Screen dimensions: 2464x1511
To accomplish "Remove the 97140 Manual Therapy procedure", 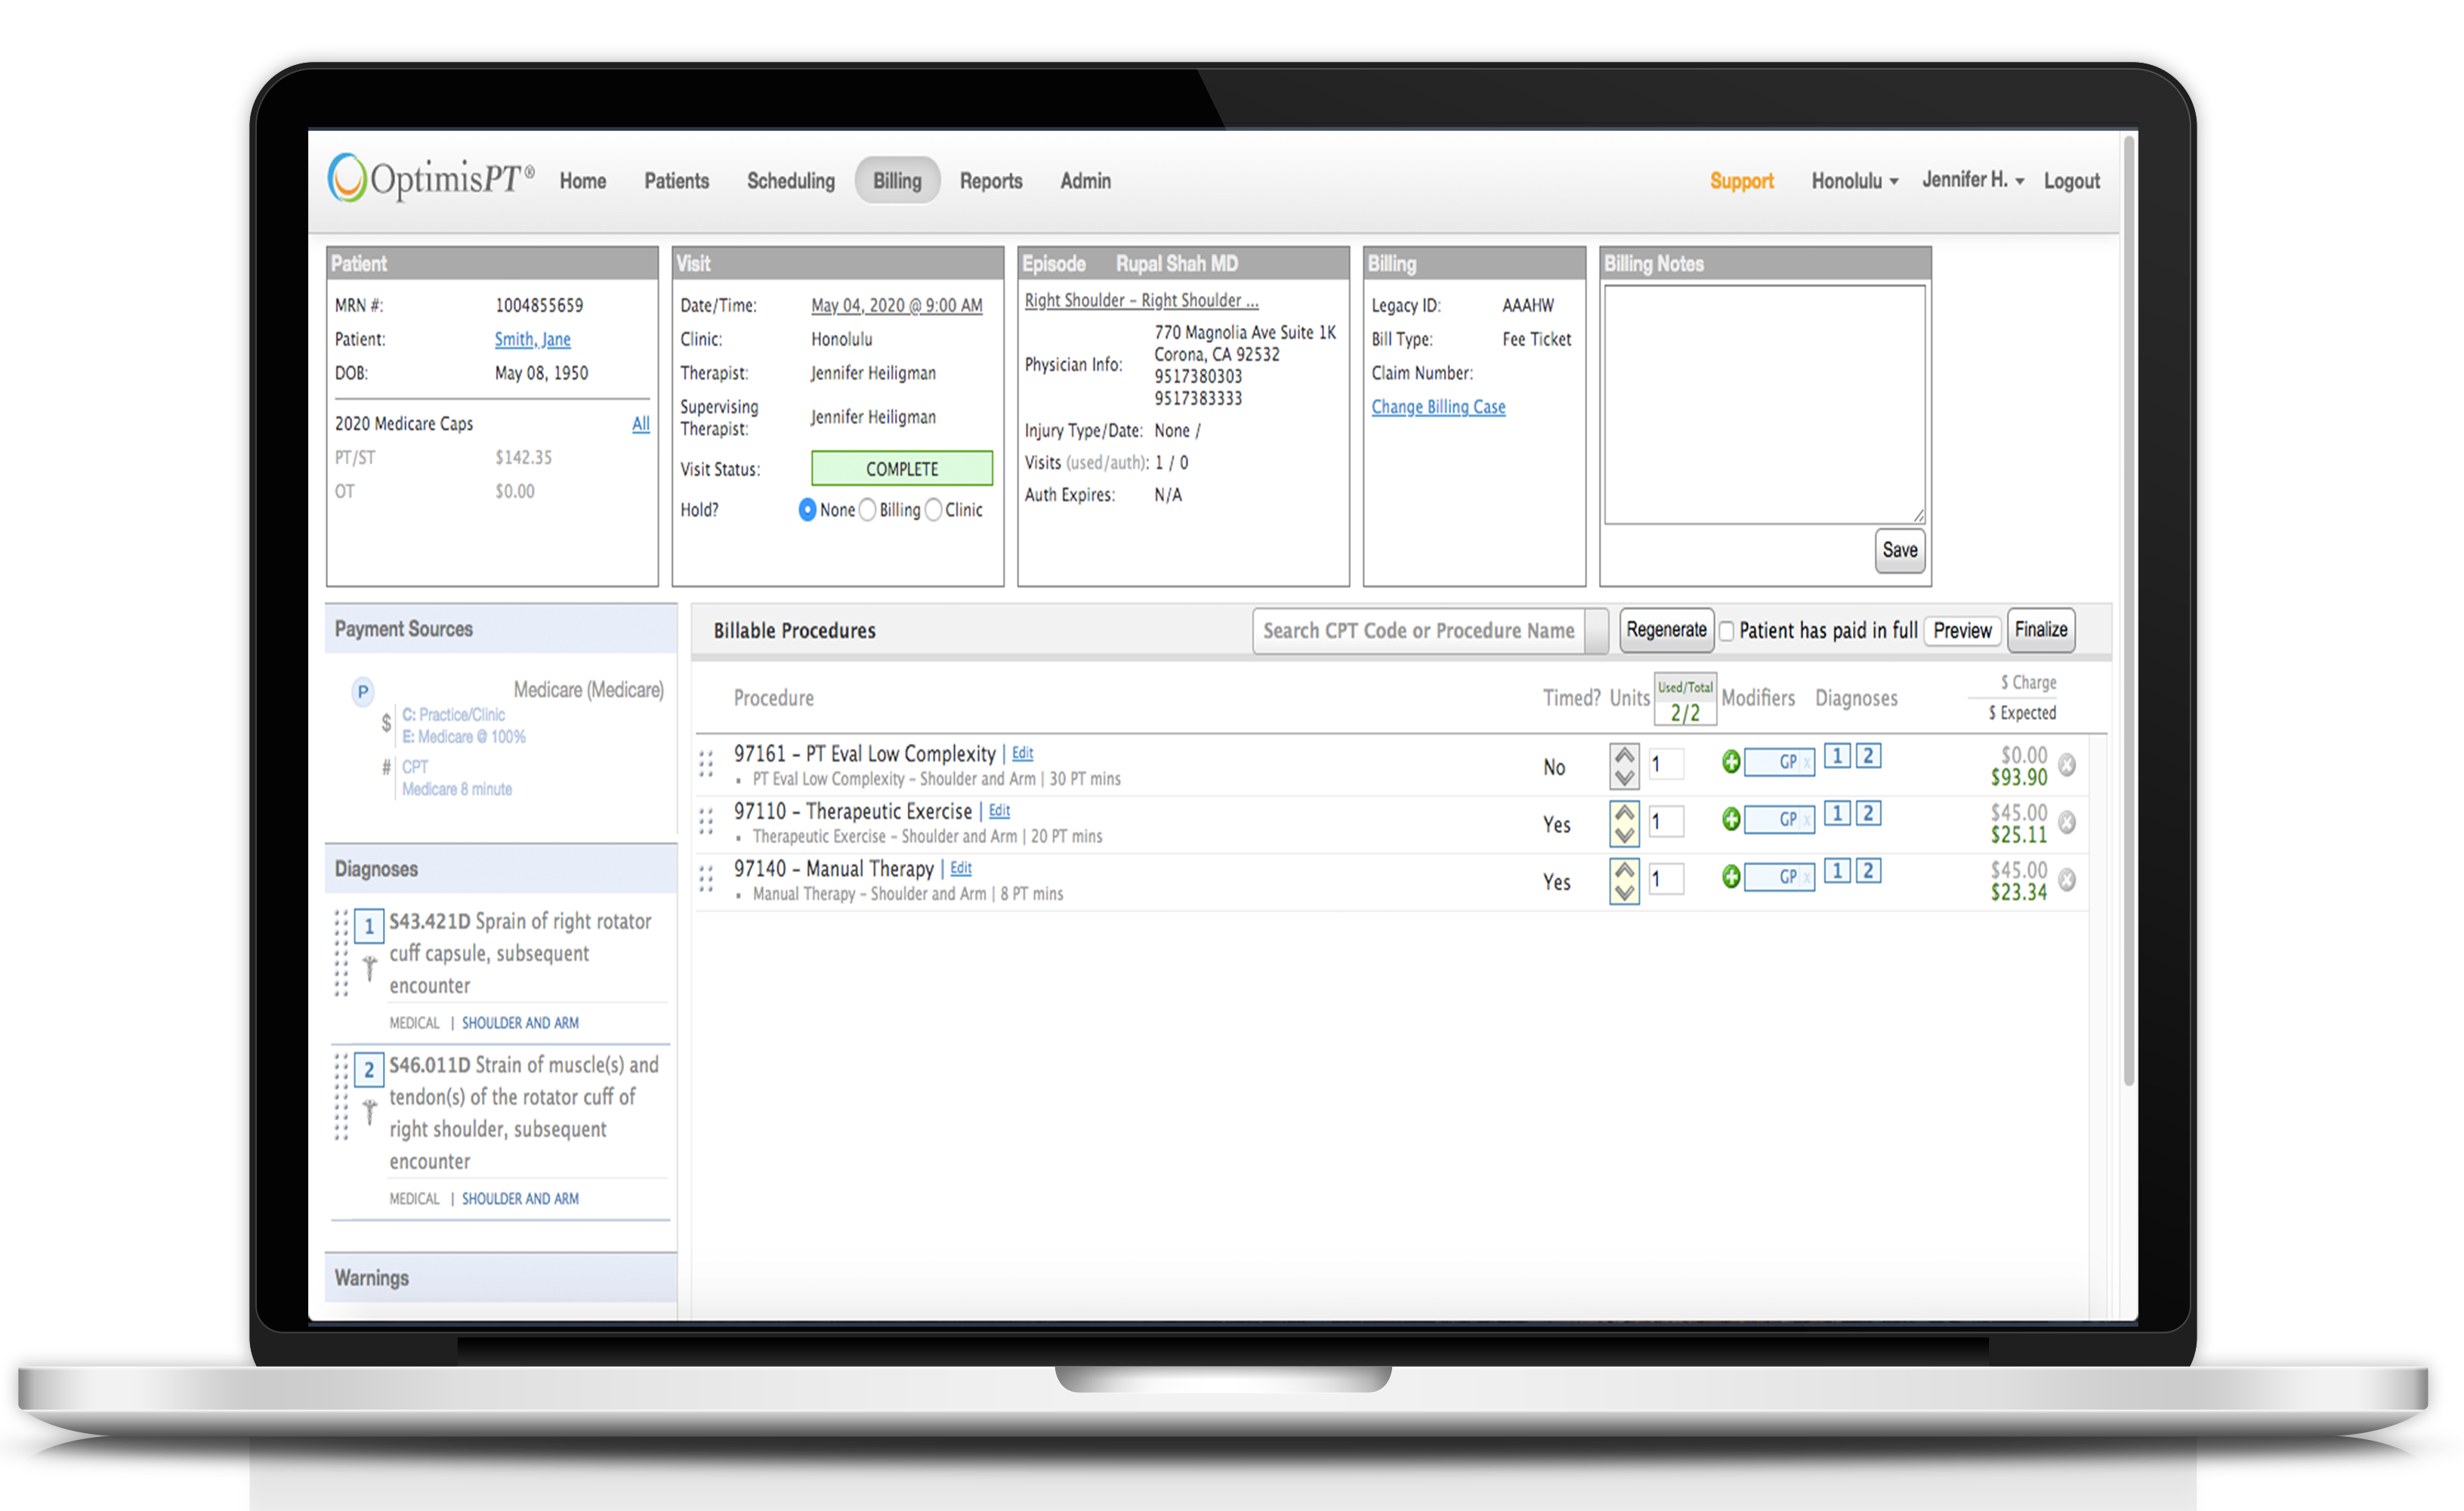I will coord(2067,880).
